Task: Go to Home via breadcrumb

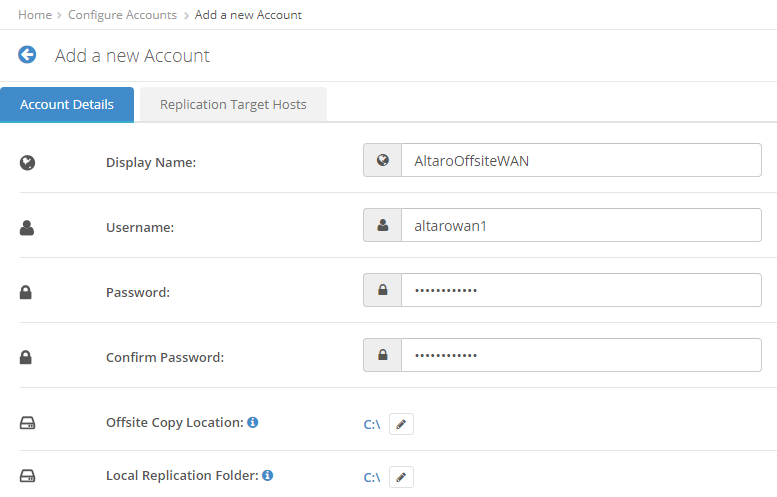Action: (35, 15)
